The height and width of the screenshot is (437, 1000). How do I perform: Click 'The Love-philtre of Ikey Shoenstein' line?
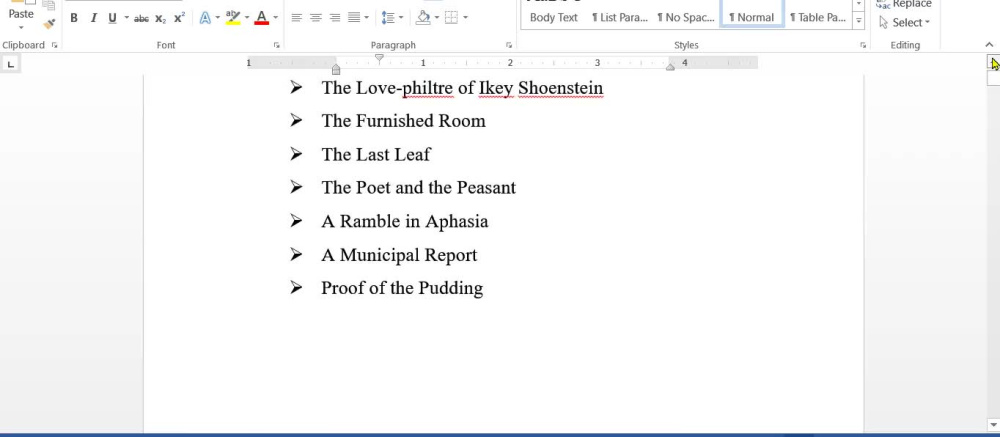click(x=462, y=88)
